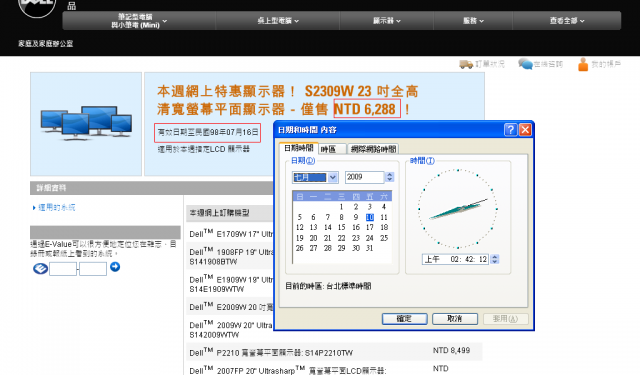Open the order status truck icon

coord(466,64)
